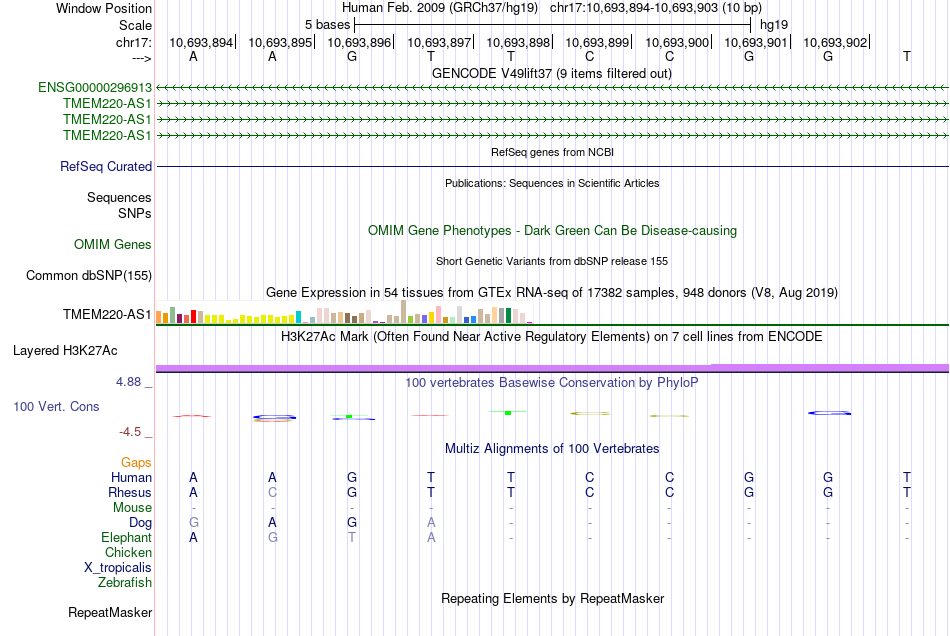Click the chr17: ruler label
The width and height of the screenshot is (950, 636).
134,42
